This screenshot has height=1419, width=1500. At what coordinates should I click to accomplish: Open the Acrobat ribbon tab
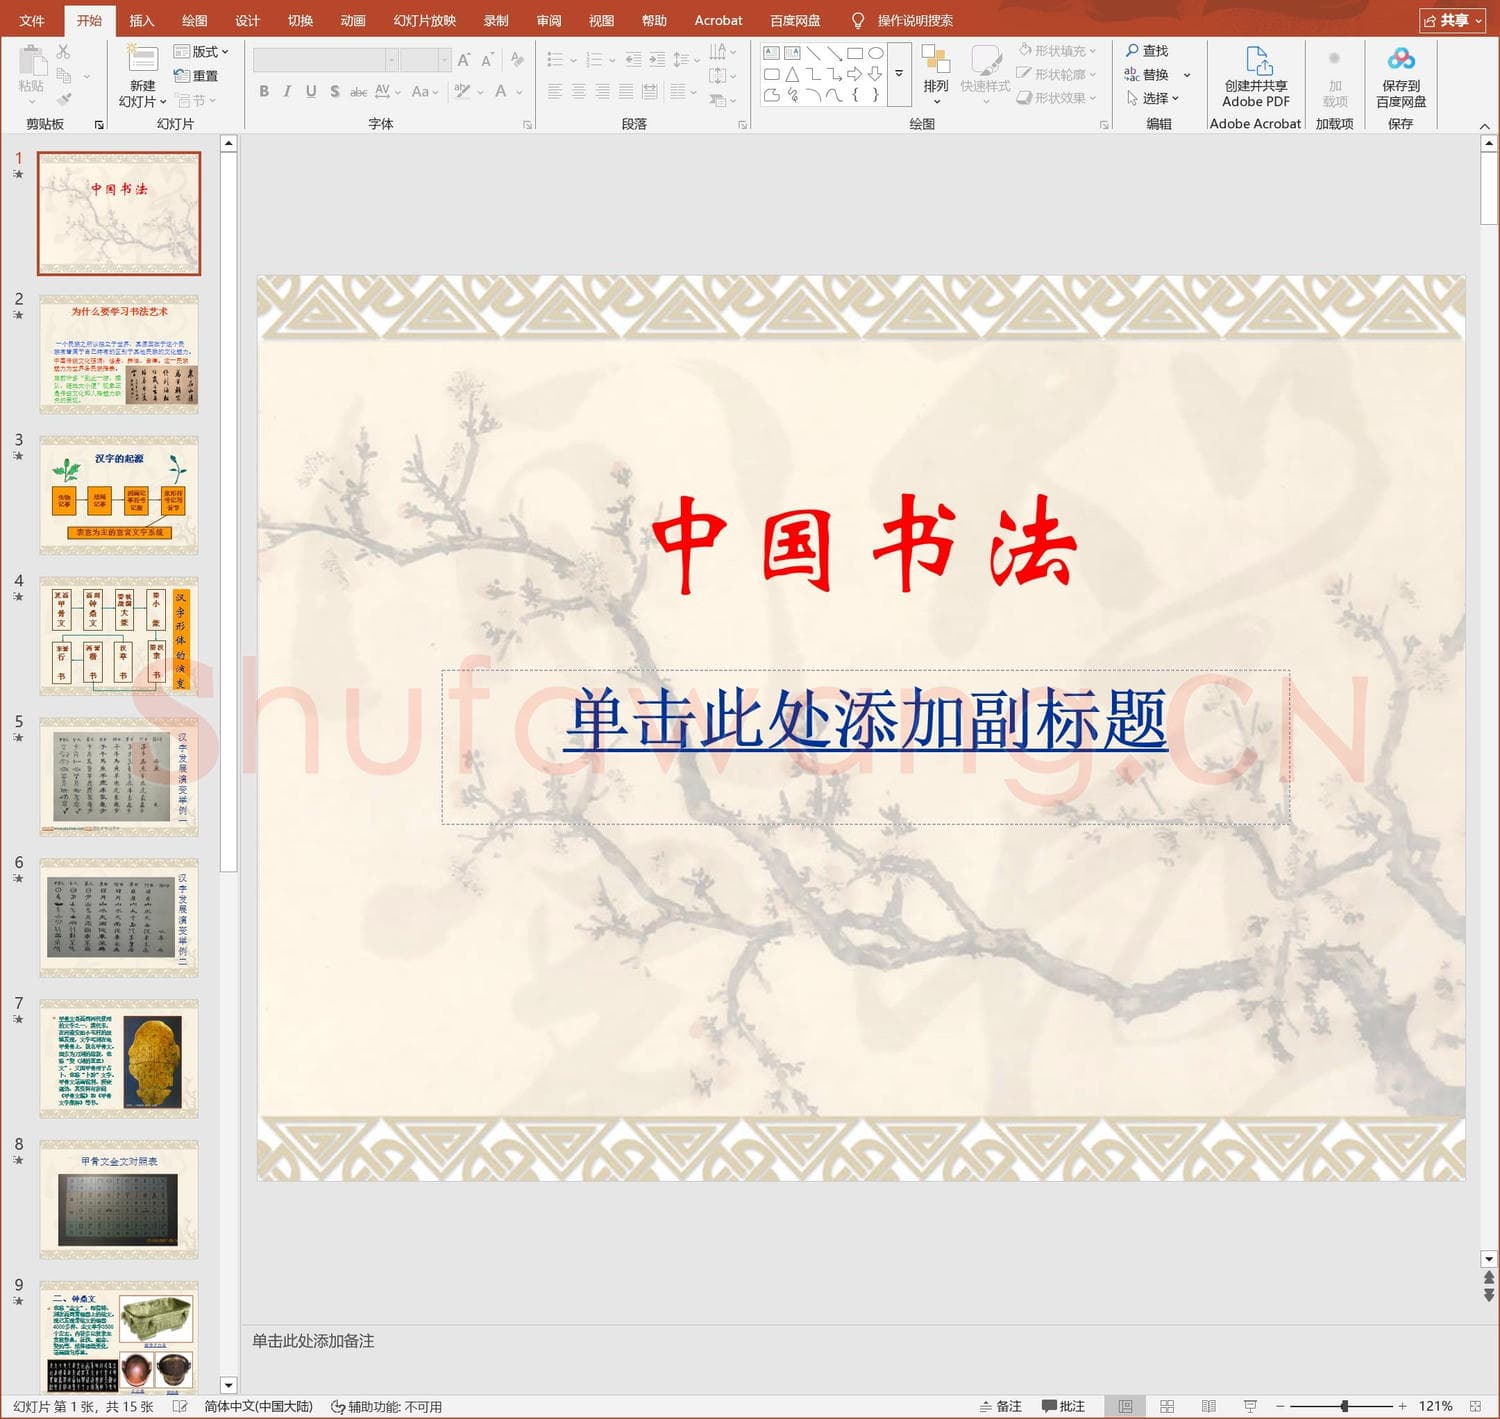click(718, 20)
